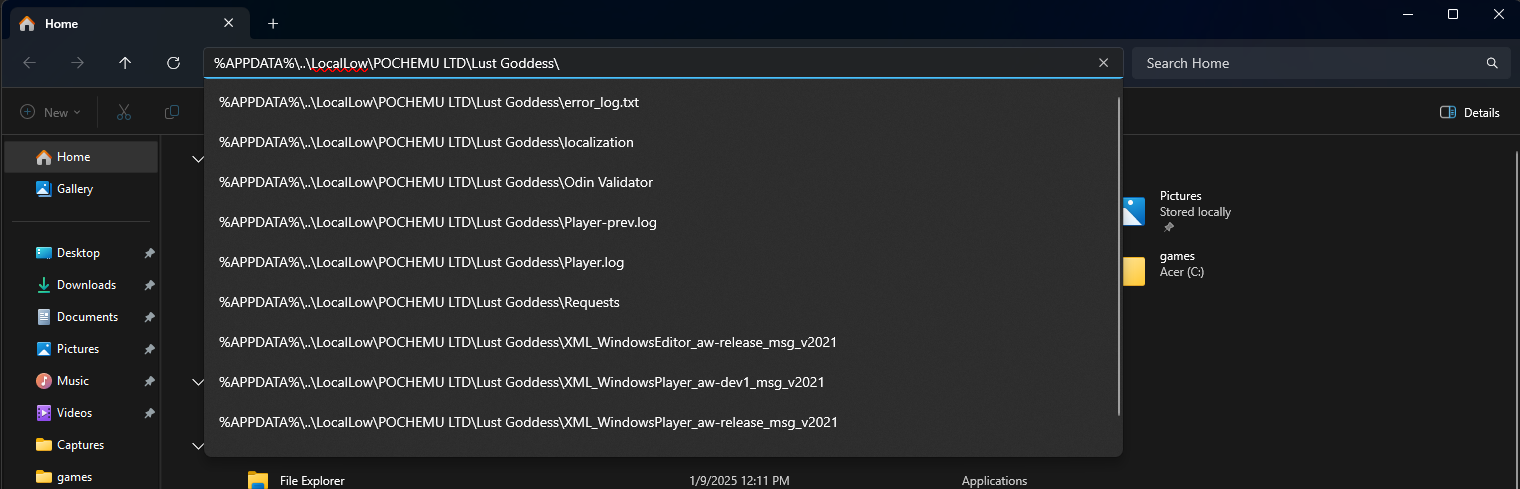The width and height of the screenshot is (1520, 489).
Task: Unpin Downloads using its pin icon
Action: pos(149,285)
